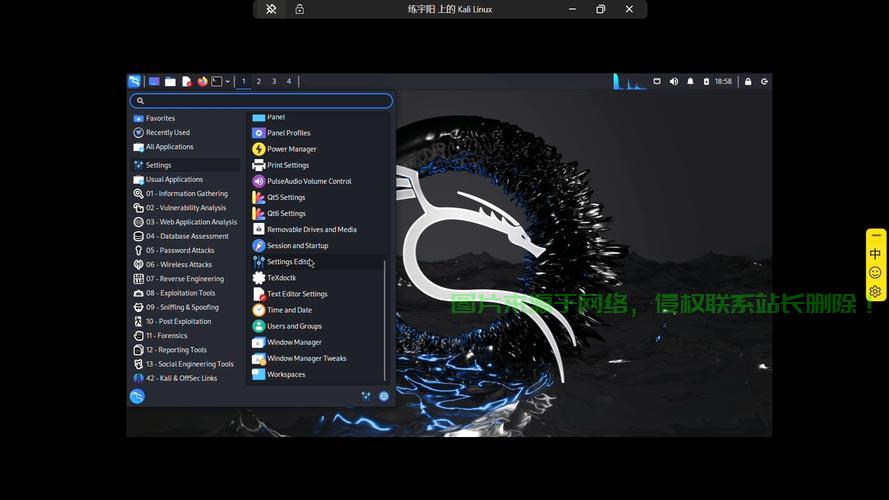This screenshot has width=889, height=500.
Task: Open the file manager panel icon
Action: point(170,81)
